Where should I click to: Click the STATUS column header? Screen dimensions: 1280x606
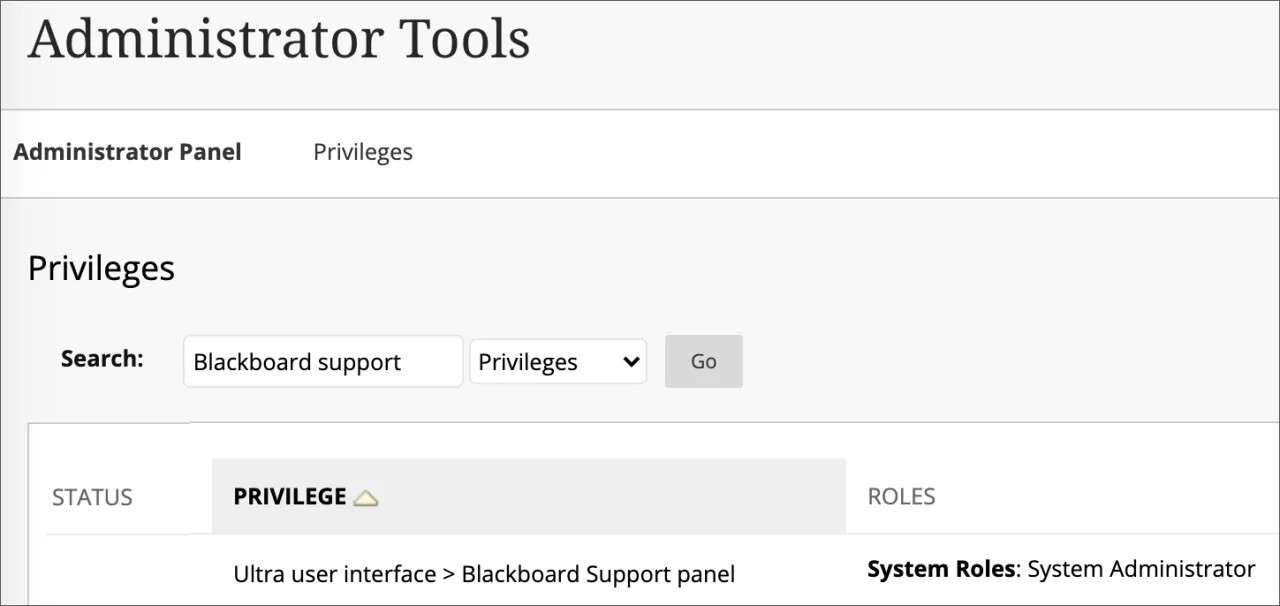(91, 496)
